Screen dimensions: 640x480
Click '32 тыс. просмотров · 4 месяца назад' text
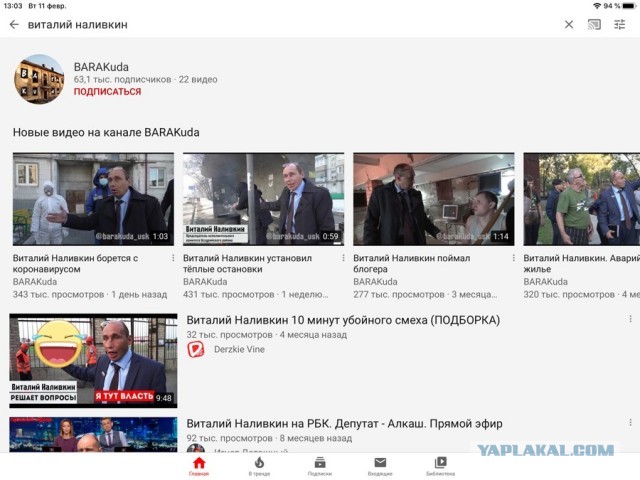[x=267, y=335]
